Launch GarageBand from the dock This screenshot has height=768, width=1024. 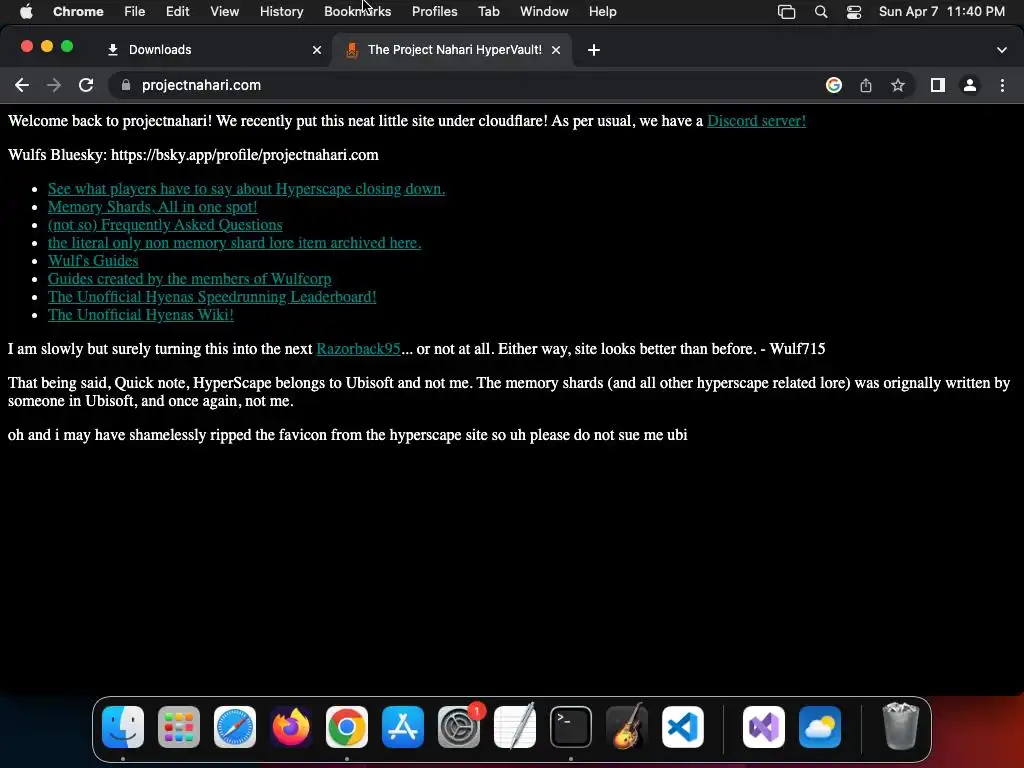tap(627, 727)
